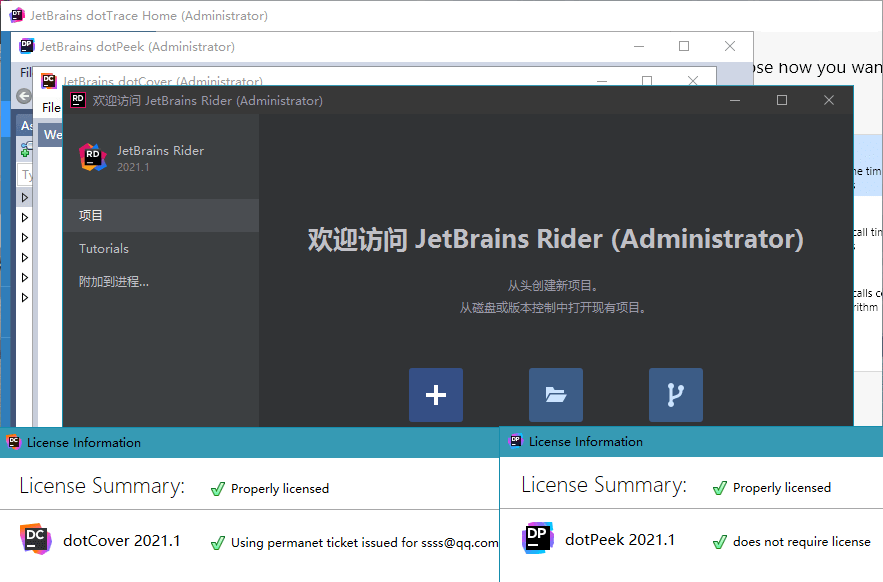Select the 项目 tab in Rider sidebar

[x=160, y=215]
